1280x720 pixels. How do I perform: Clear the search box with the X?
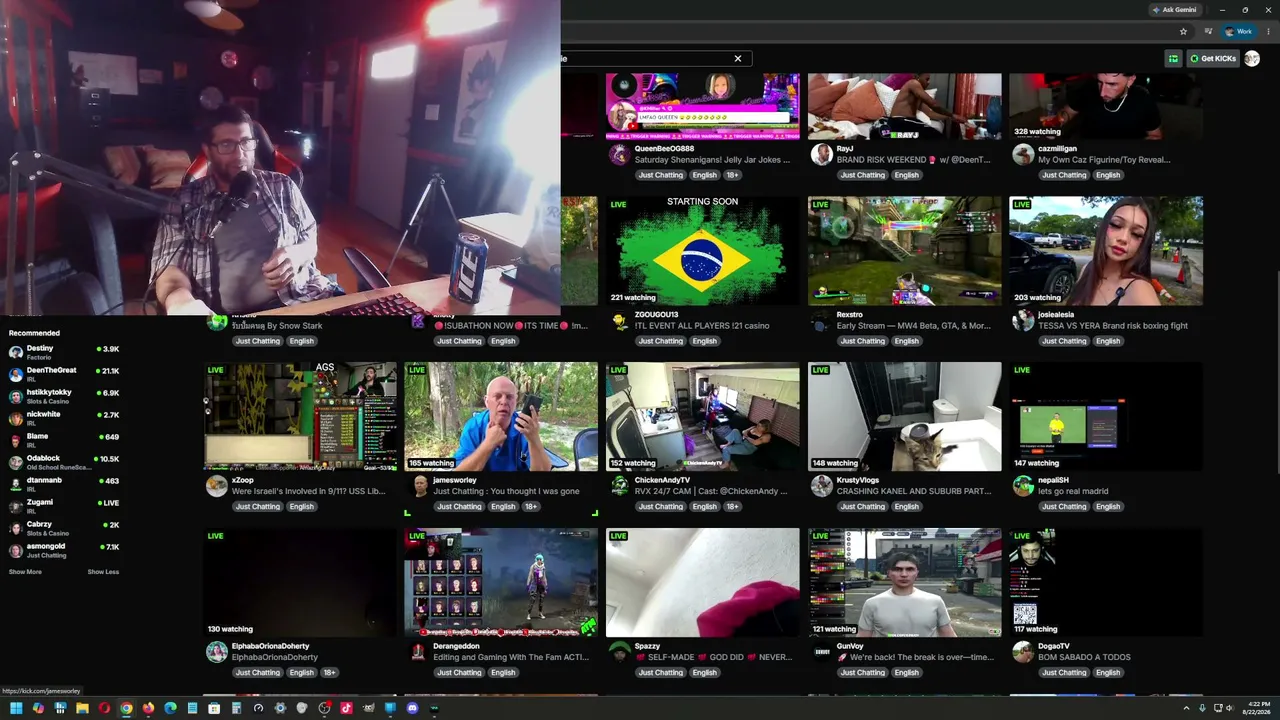(738, 59)
